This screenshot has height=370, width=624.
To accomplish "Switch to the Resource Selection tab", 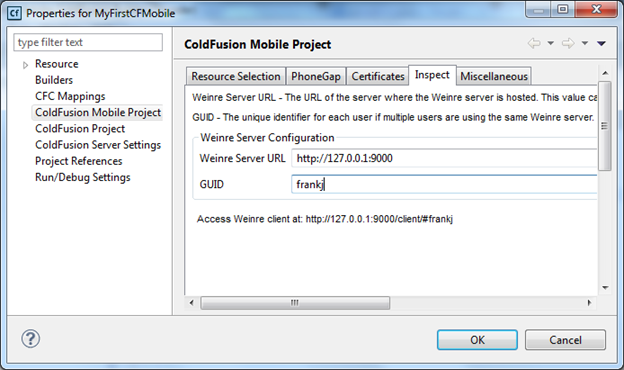I will click(236, 76).
